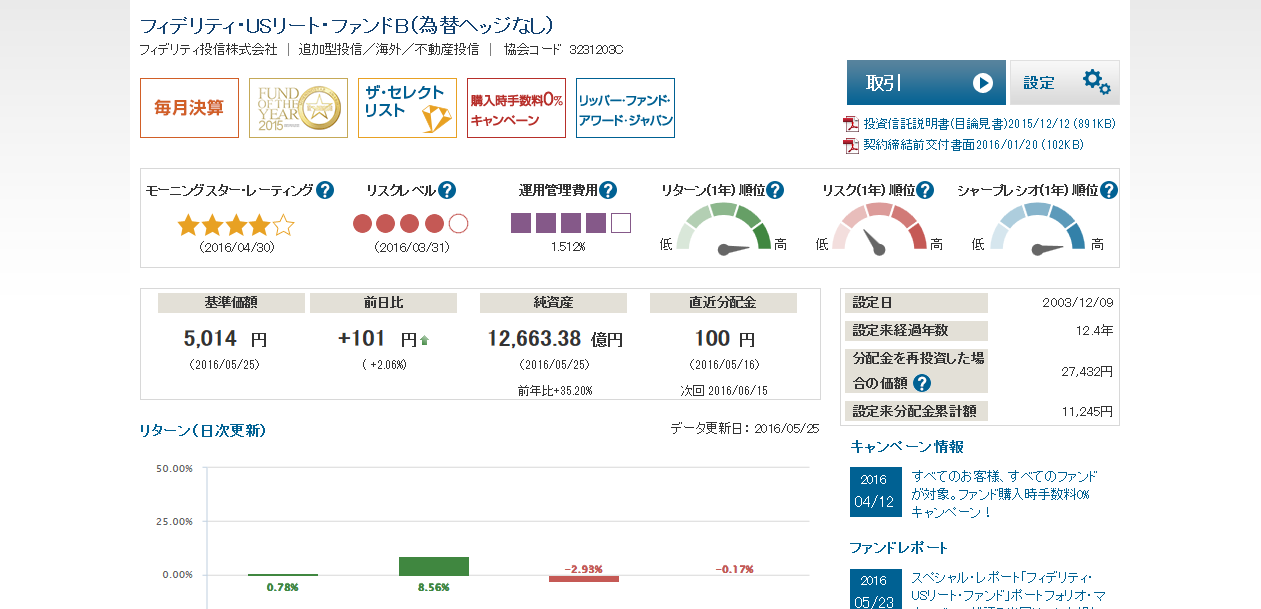Click the PDF icon beside 契約締結前交付書面
1261x609 pixels.
[851, 145]
